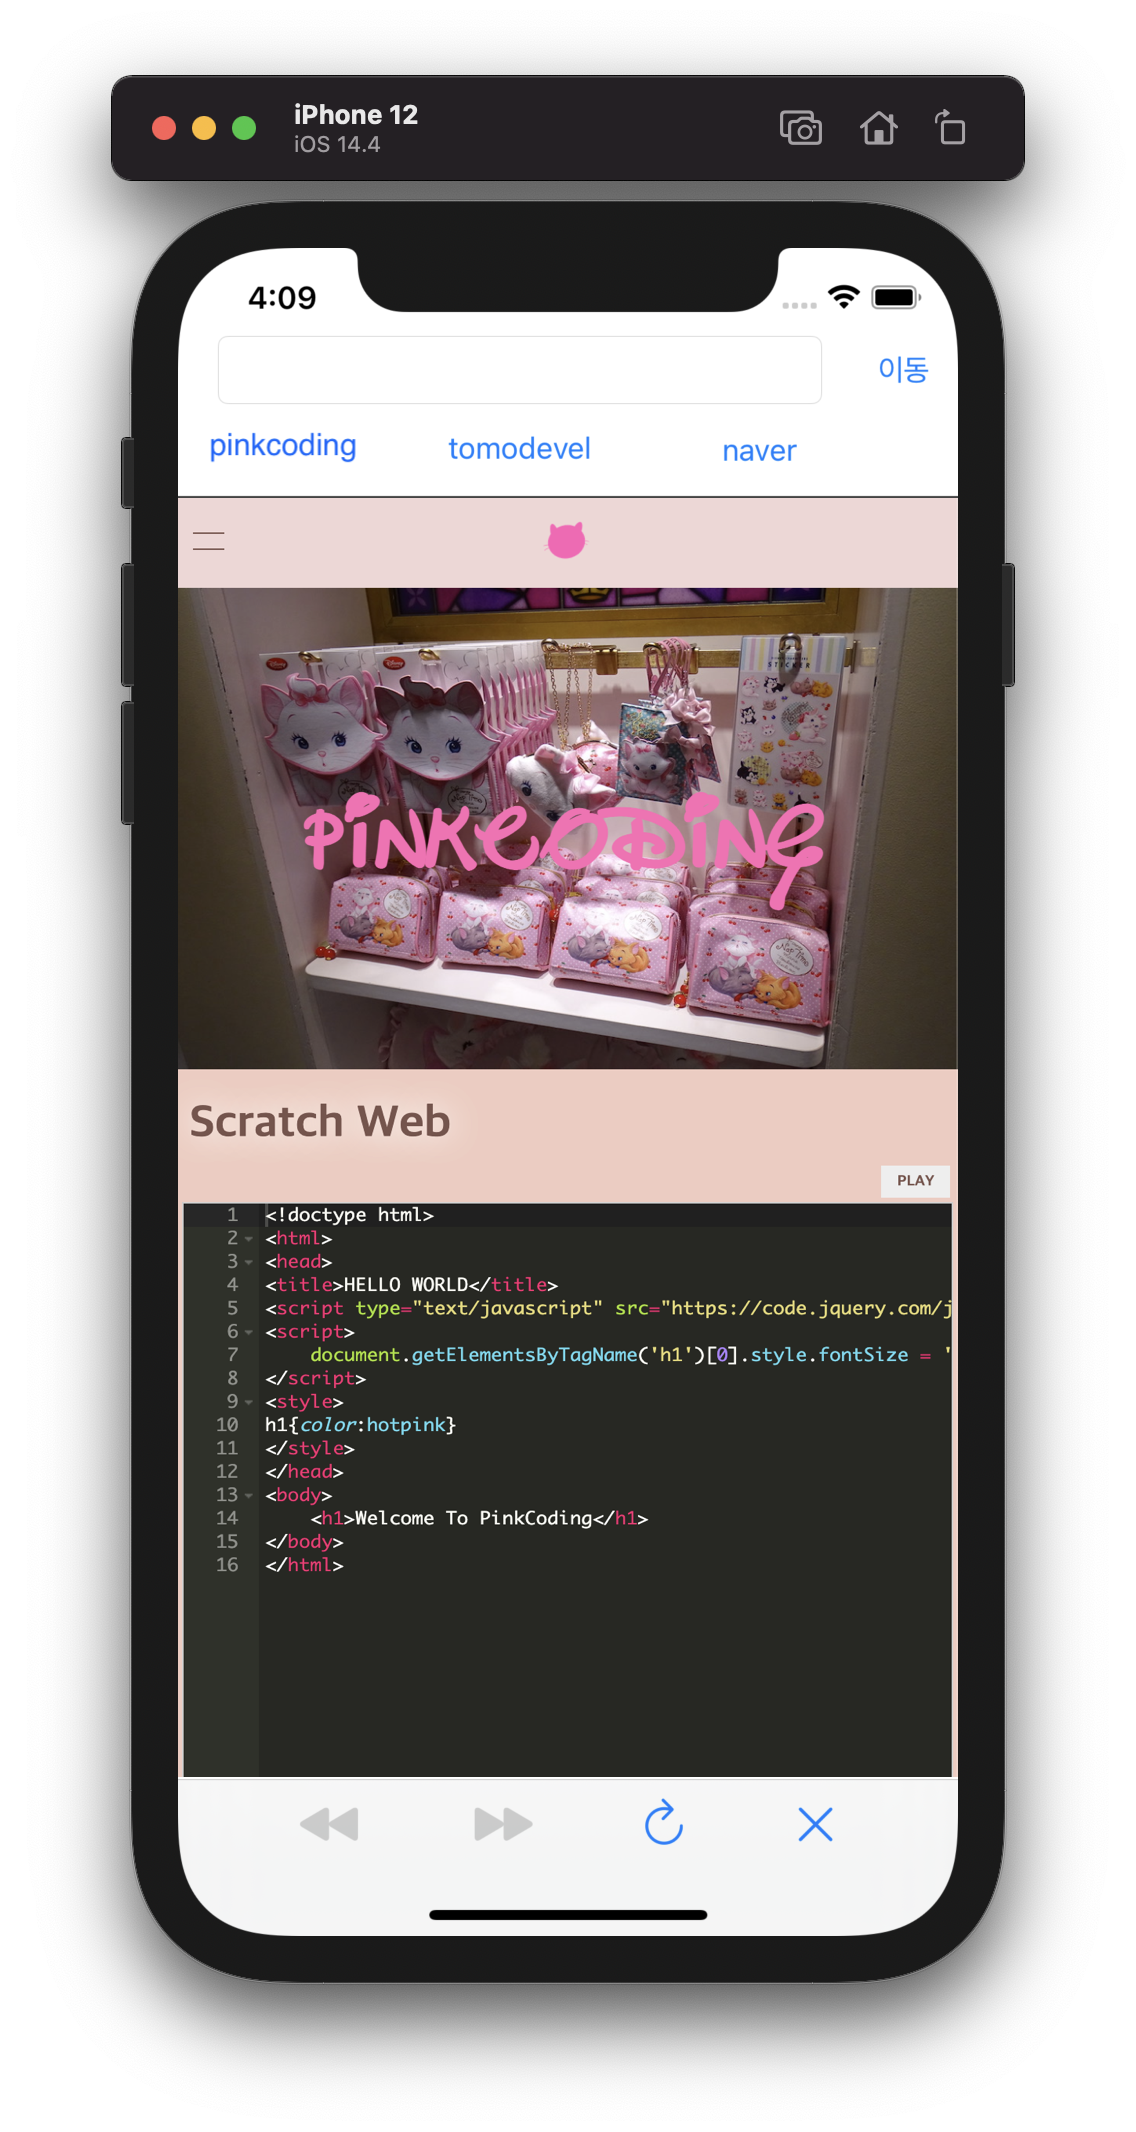This screenshot has width=1136, height=2132.
Task: Click the h1 color hotpink code line
Action: pyautogui.click(x=360, y=1425)
